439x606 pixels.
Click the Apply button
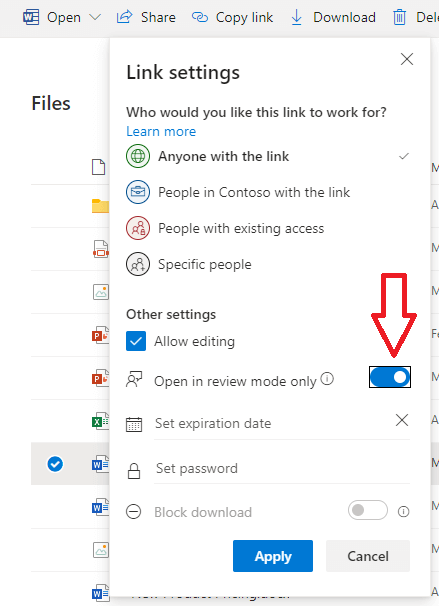point(273,556)
